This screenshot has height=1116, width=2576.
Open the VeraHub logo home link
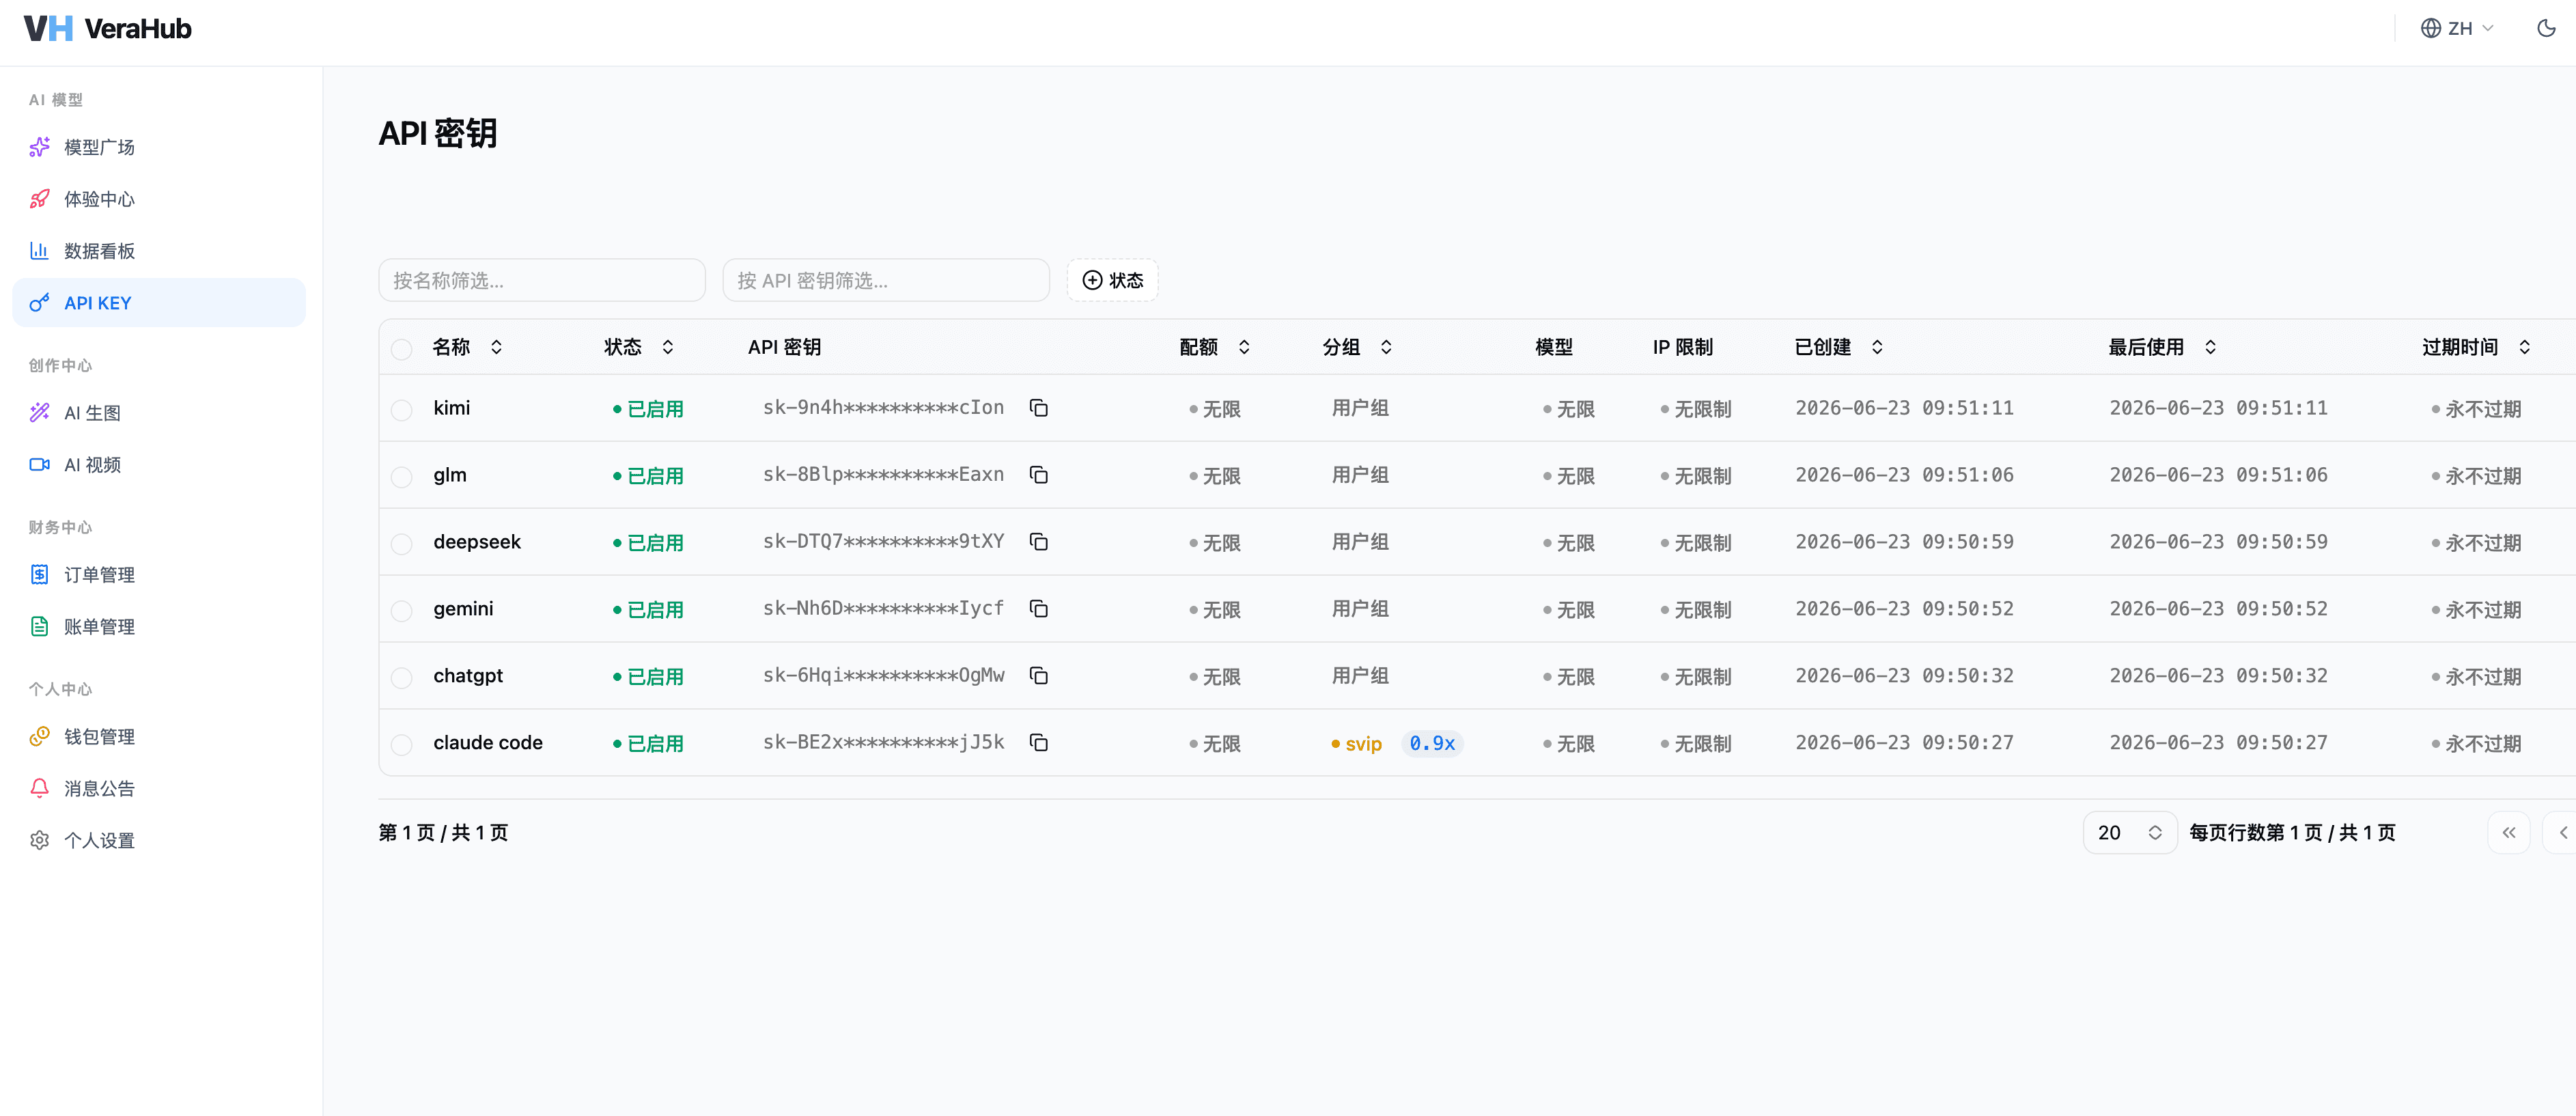pyautogui.click(x=107, y=28)
